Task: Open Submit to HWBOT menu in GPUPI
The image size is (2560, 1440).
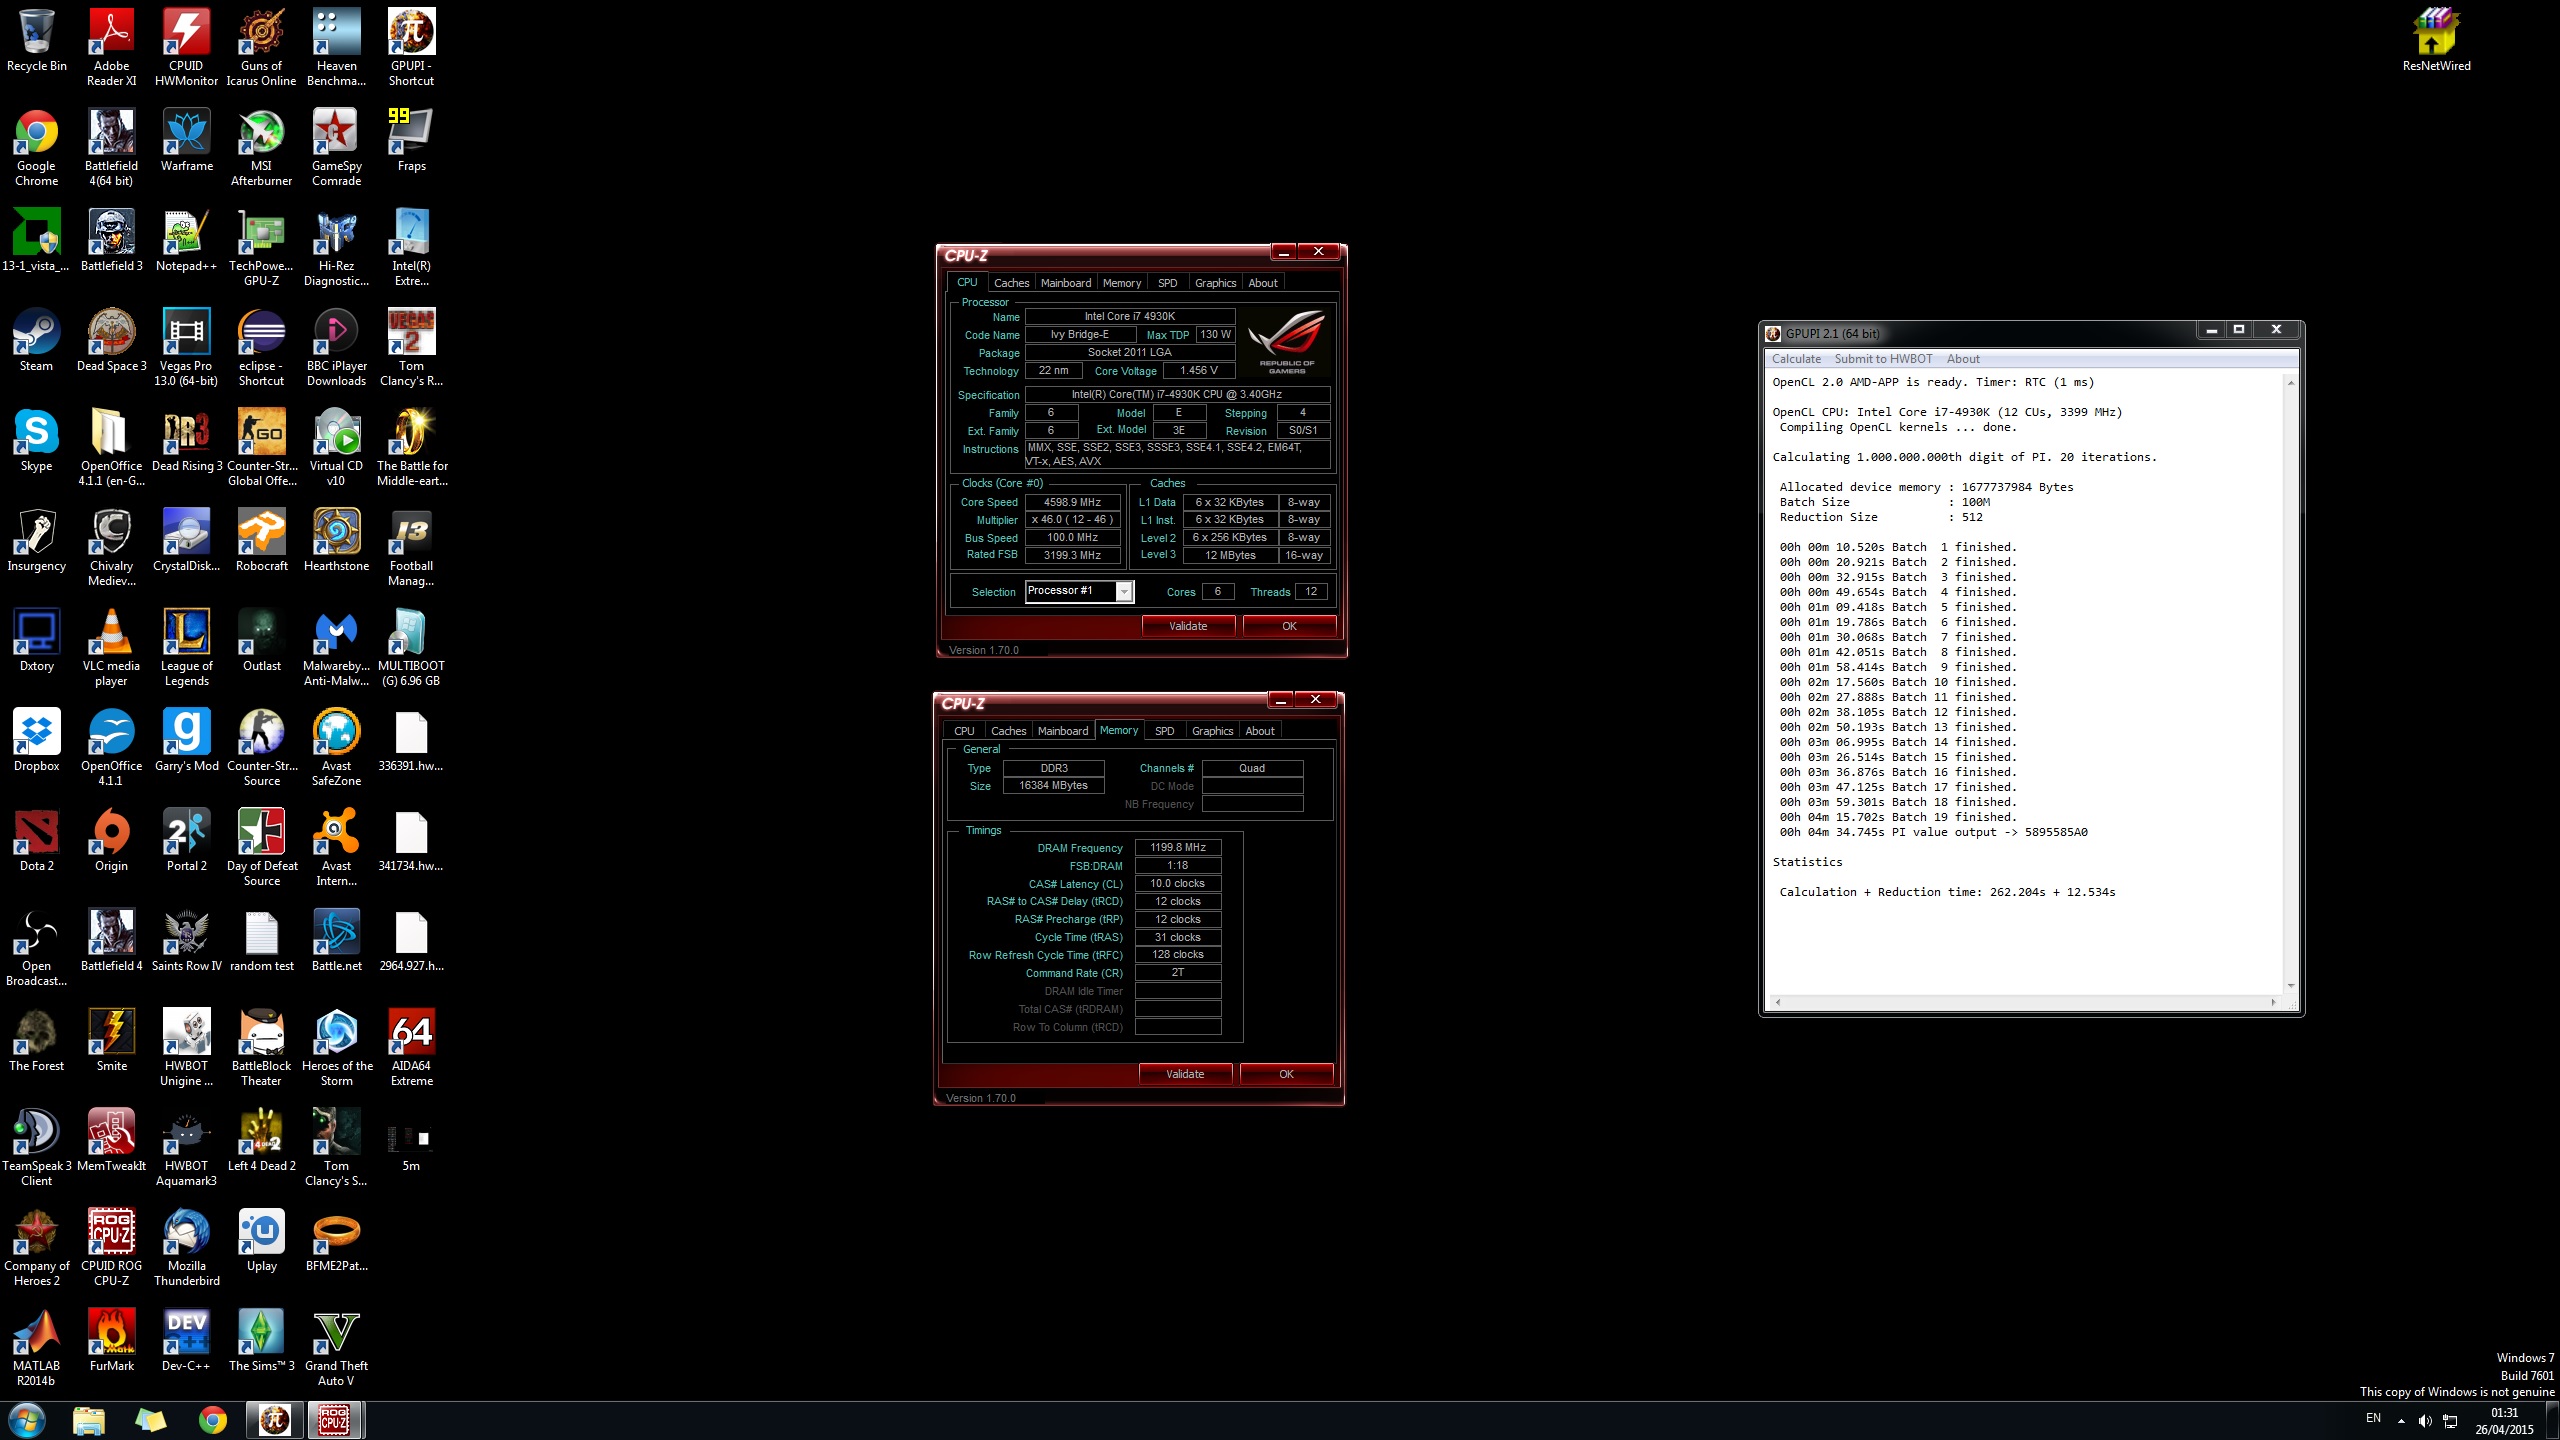Action: coord(1883,359)
